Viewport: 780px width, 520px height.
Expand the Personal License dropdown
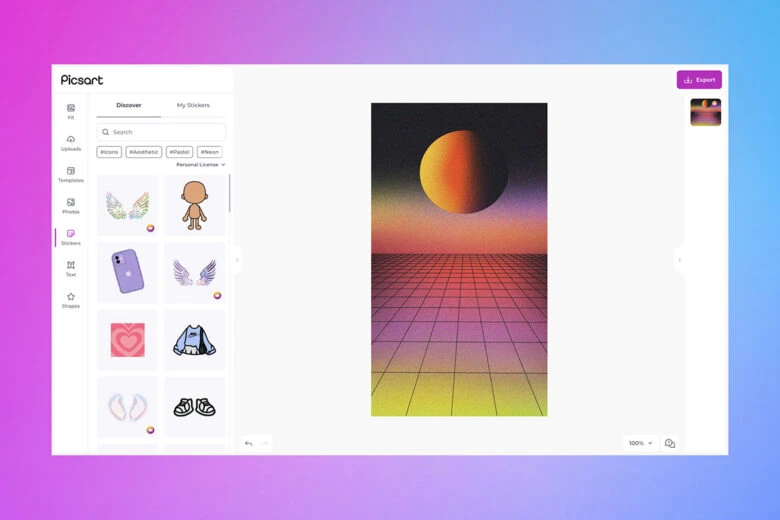[x=200, y=164]
